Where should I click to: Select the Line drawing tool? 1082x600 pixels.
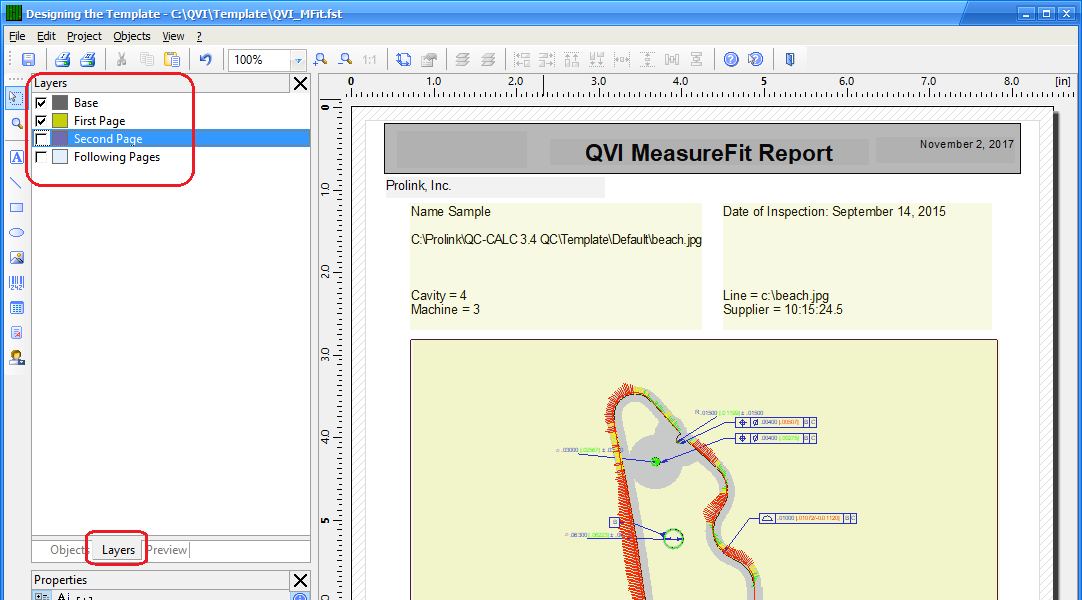pos(17,183)
